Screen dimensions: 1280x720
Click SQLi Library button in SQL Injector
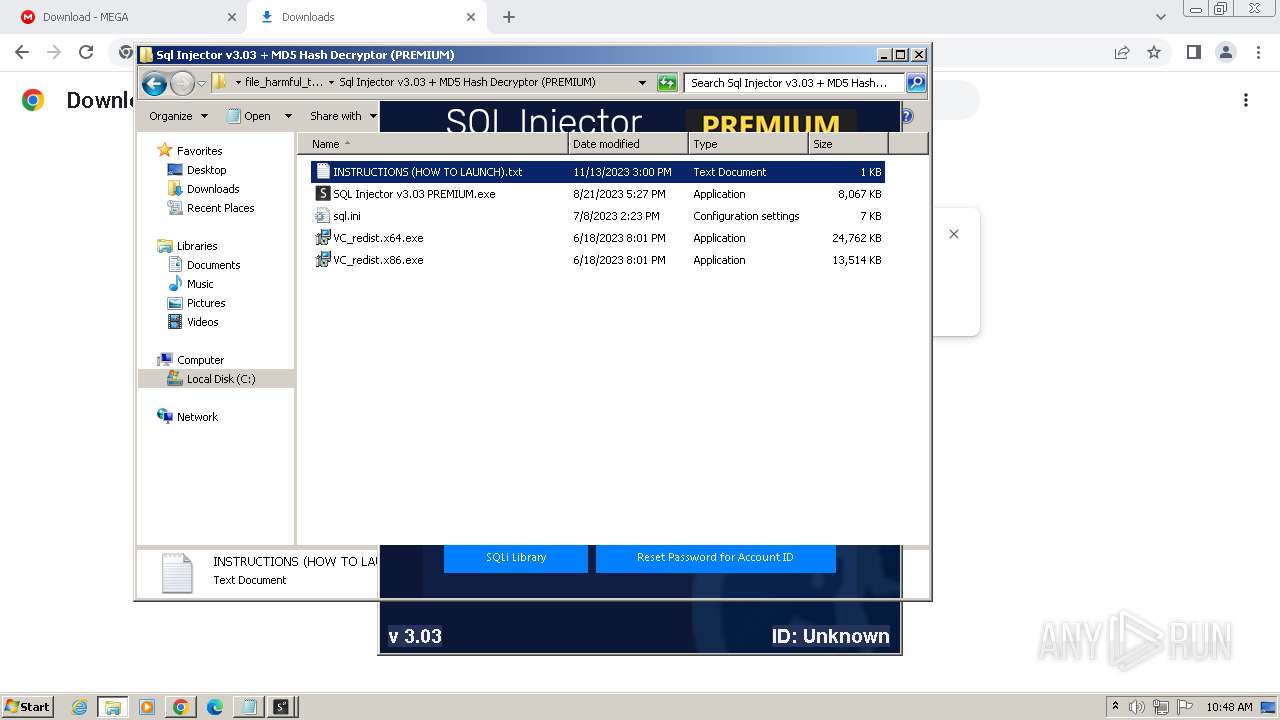point(516,558)
